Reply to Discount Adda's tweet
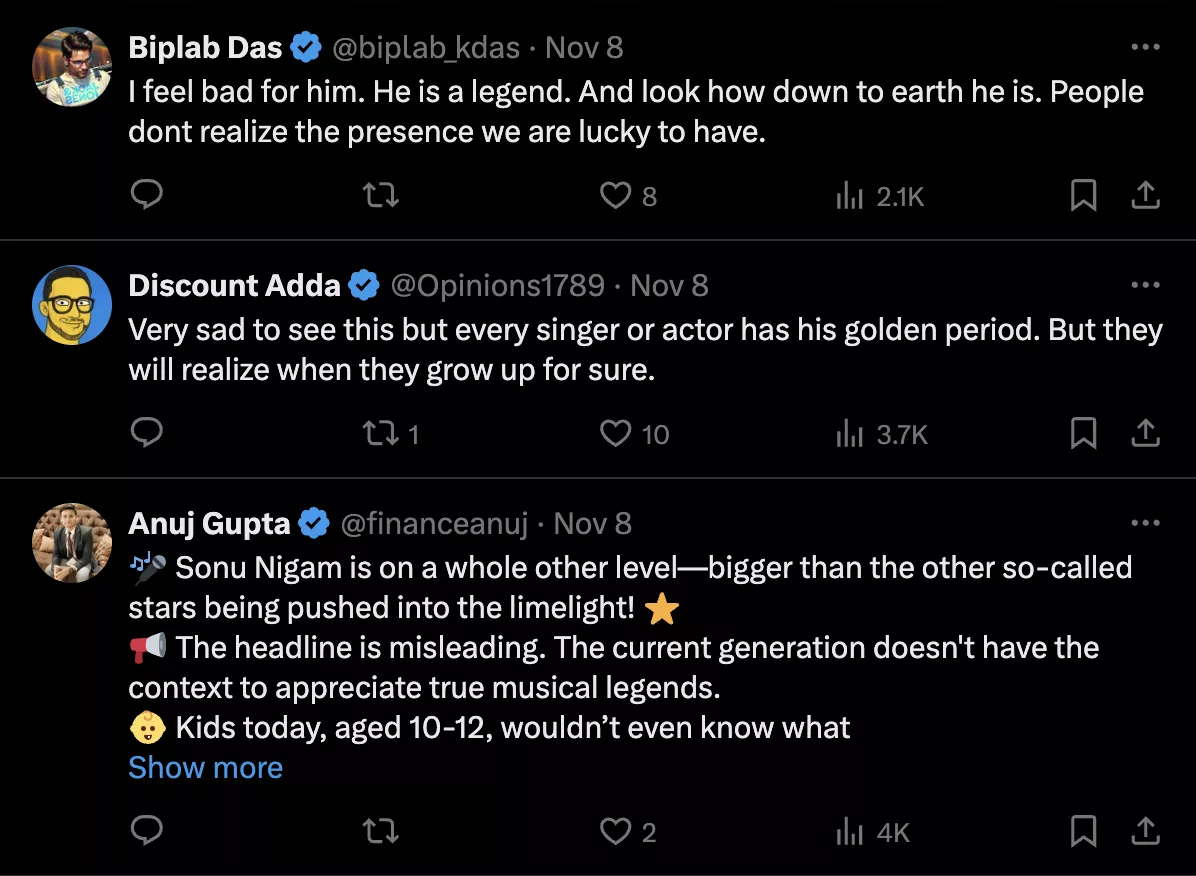The image size is (1196, 876). 147,433
